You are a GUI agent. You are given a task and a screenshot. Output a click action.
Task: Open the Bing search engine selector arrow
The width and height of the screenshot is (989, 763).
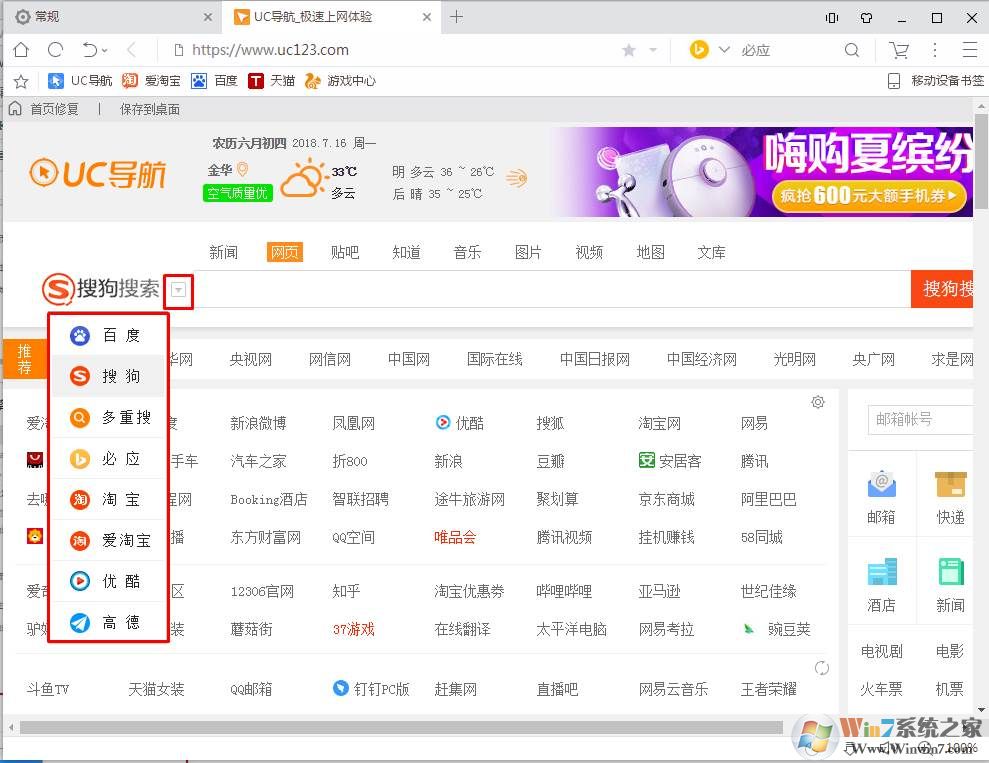point(724,50)
